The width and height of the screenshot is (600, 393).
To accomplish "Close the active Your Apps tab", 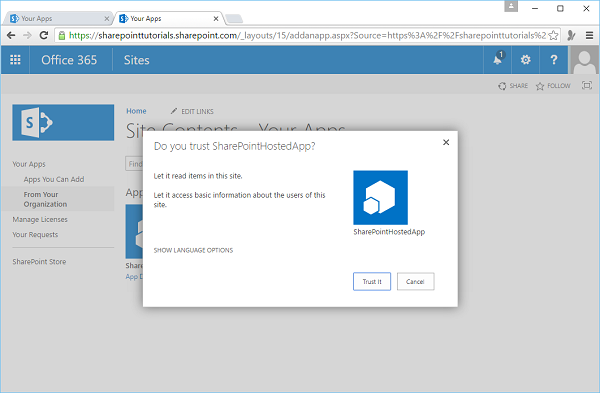I will pos(216,18).
